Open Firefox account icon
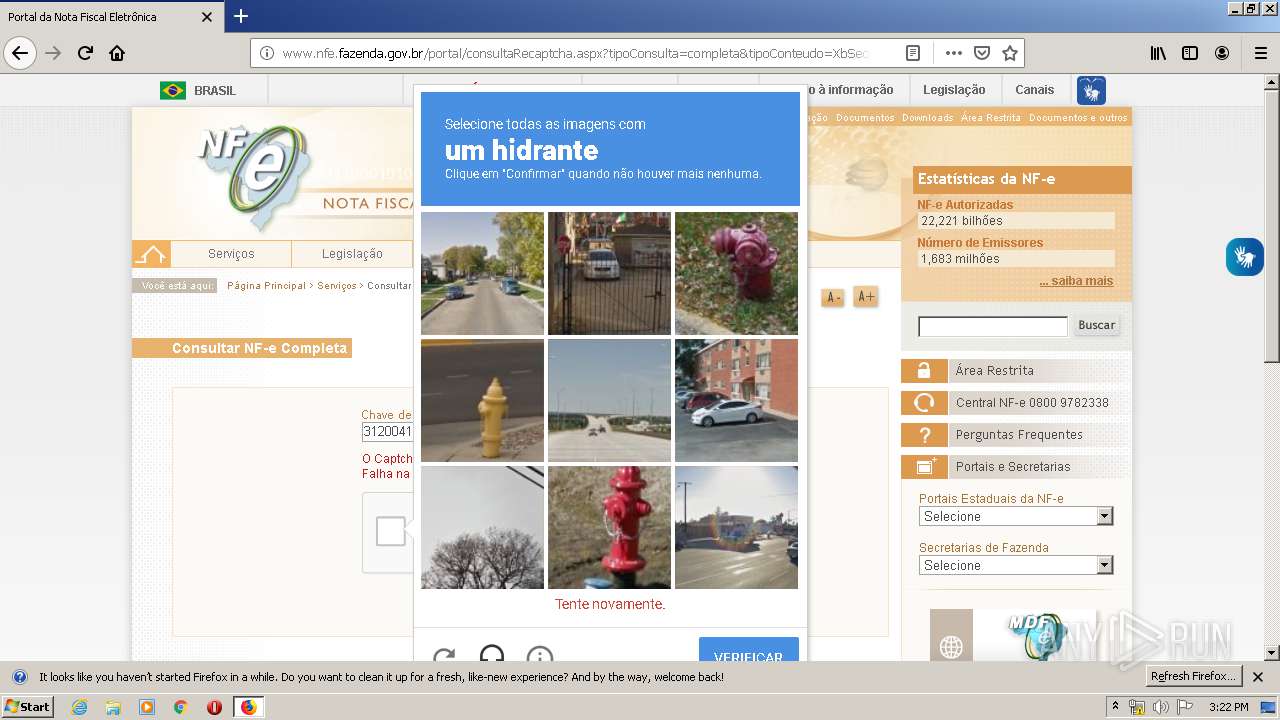The image size is (1280, 720). (1222, 53)
